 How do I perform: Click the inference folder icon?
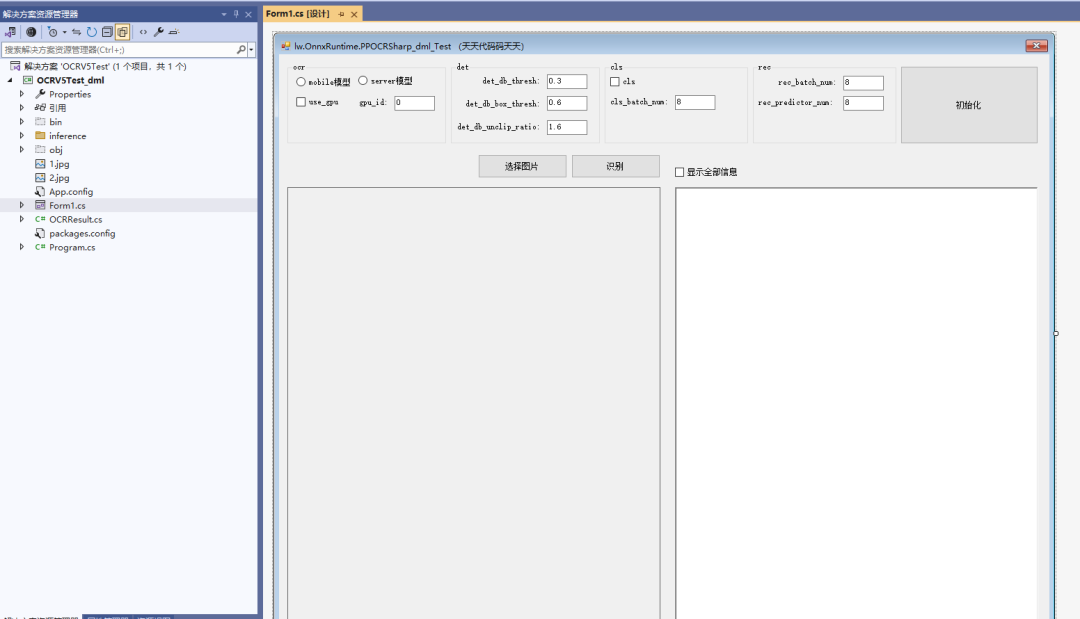point(40,136)
